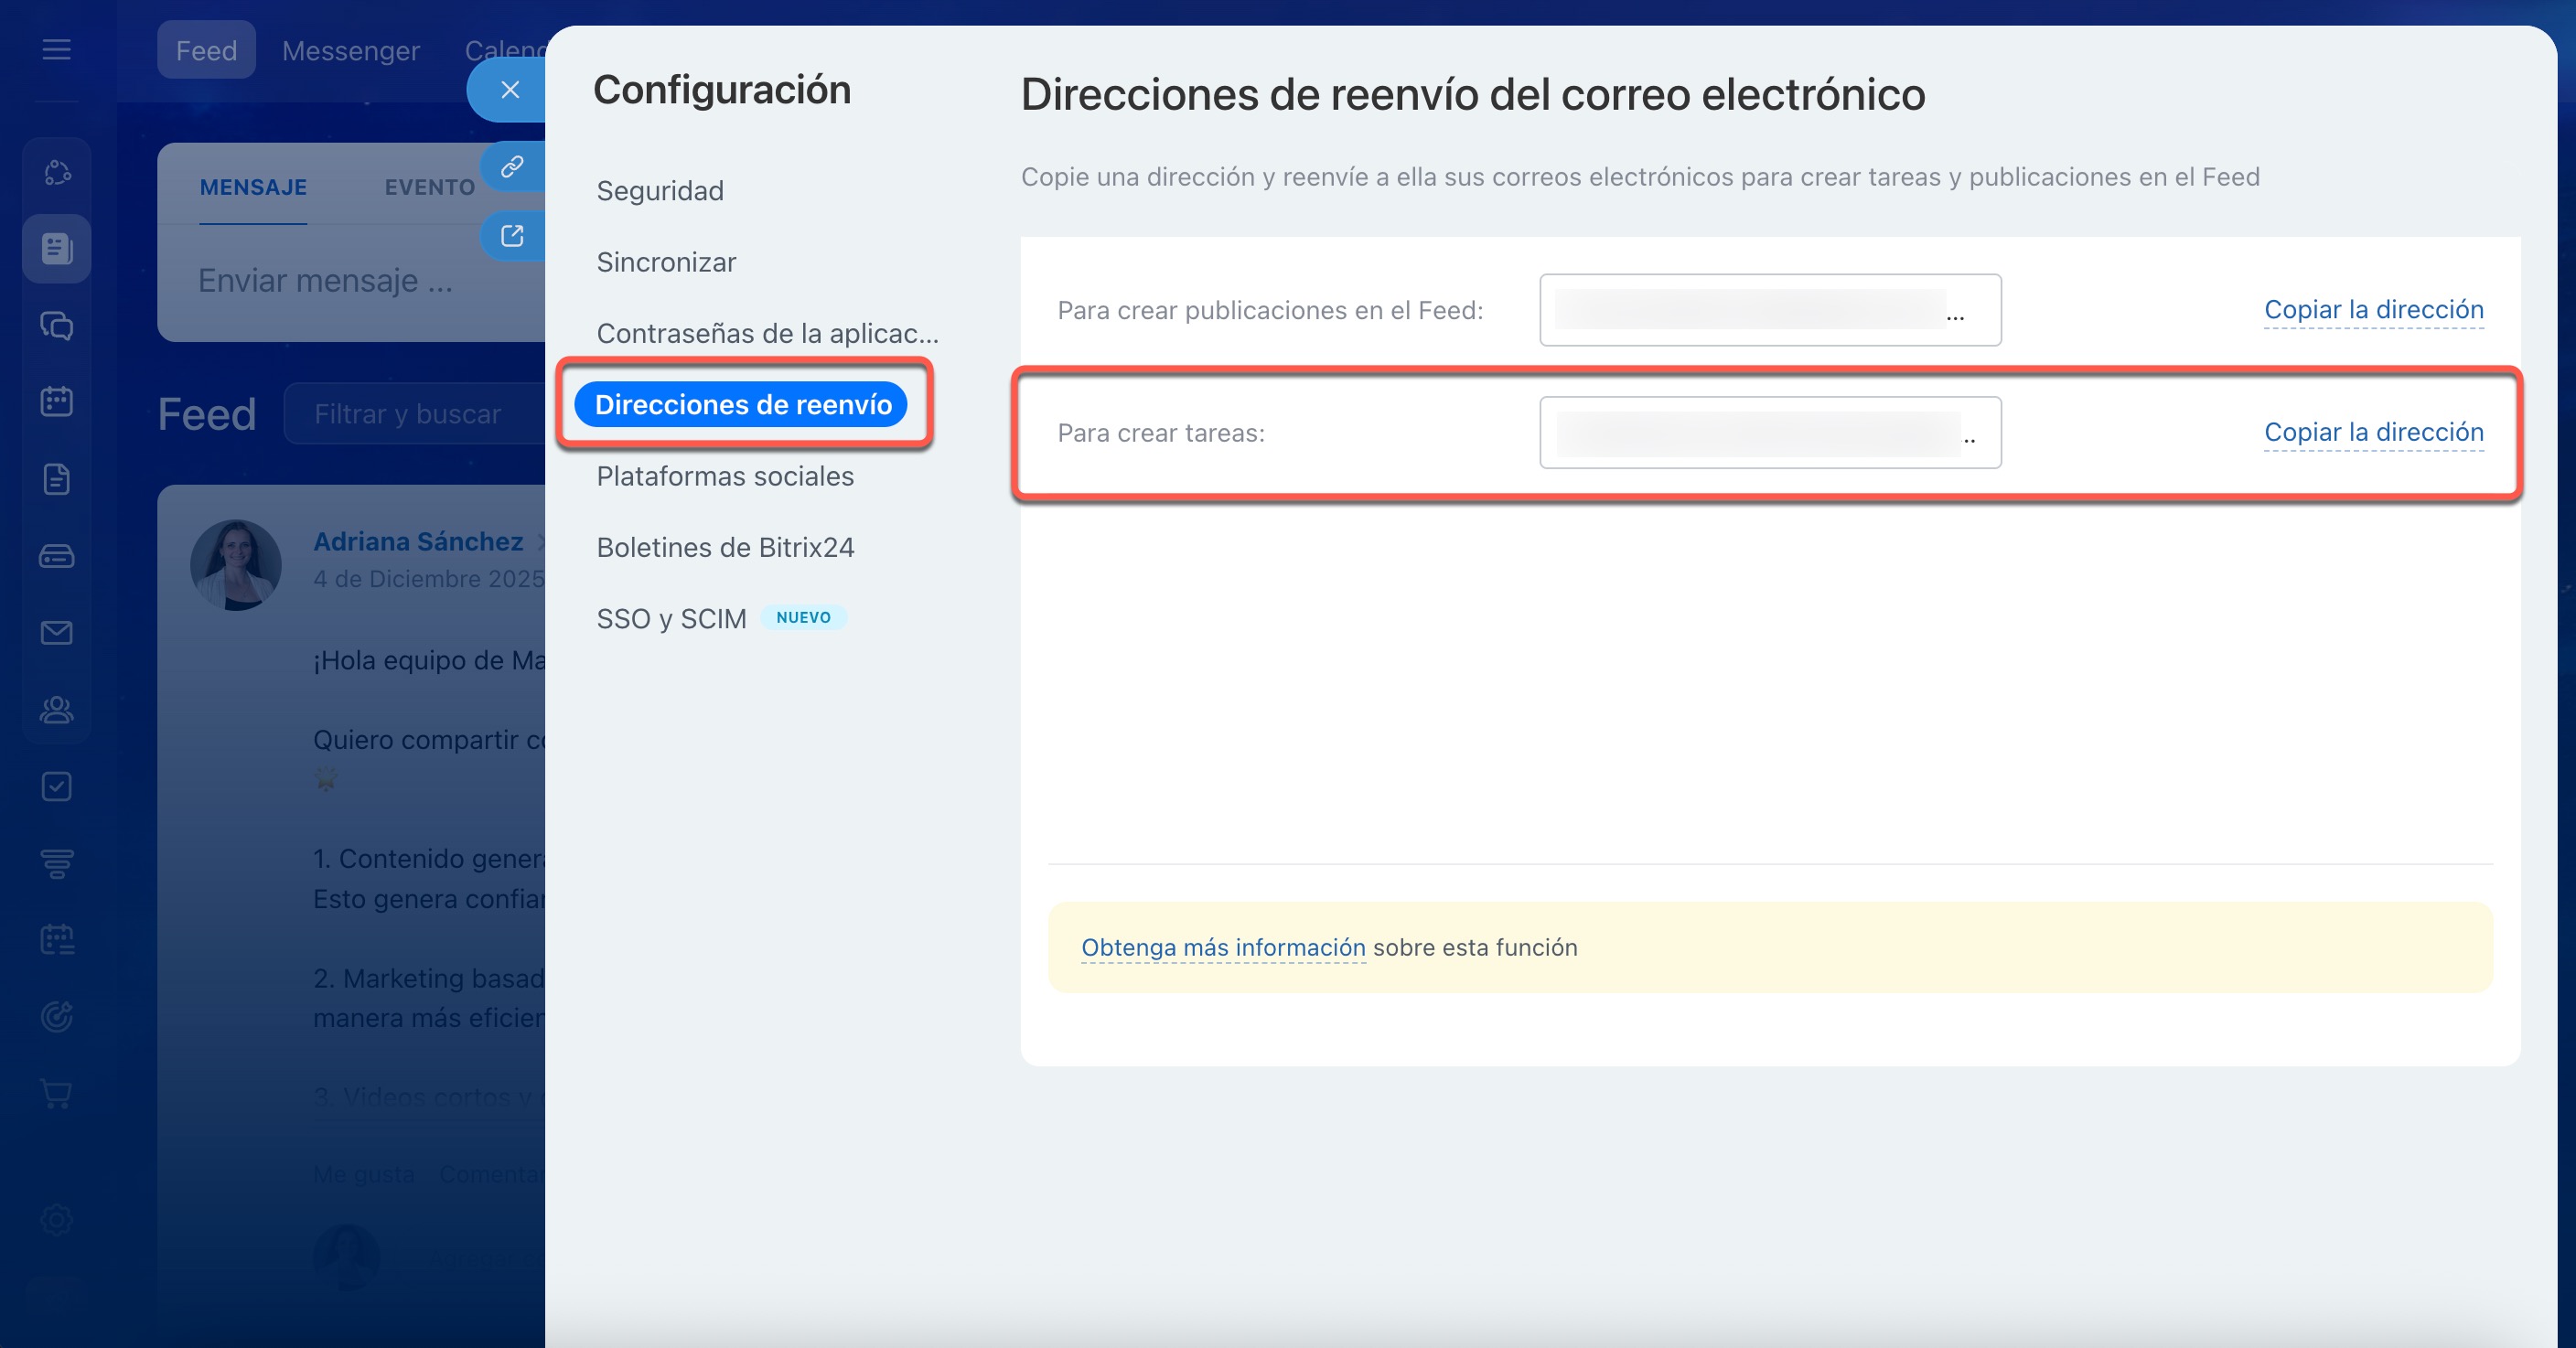This screenshot has width=2576, height=1348.
Task: Open the Obtenga más información link
Action: (x=1222, y=947)
